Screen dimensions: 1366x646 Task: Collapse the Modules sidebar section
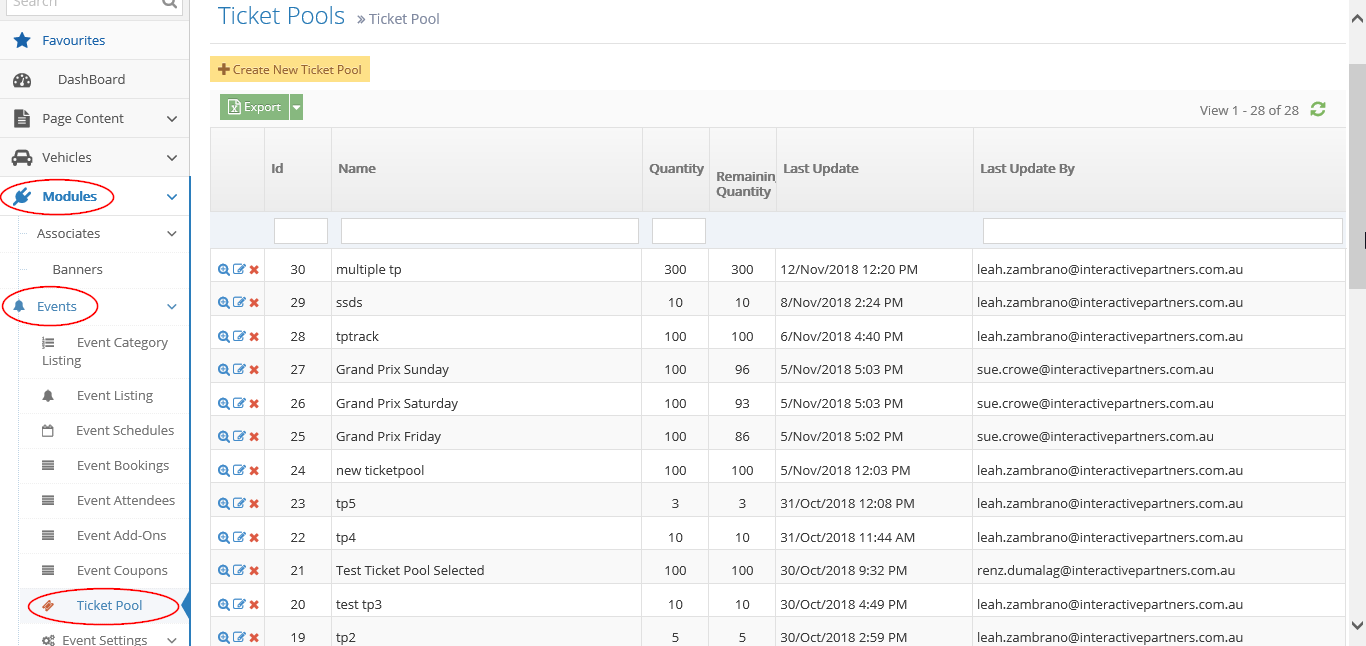tap(171, 197)
